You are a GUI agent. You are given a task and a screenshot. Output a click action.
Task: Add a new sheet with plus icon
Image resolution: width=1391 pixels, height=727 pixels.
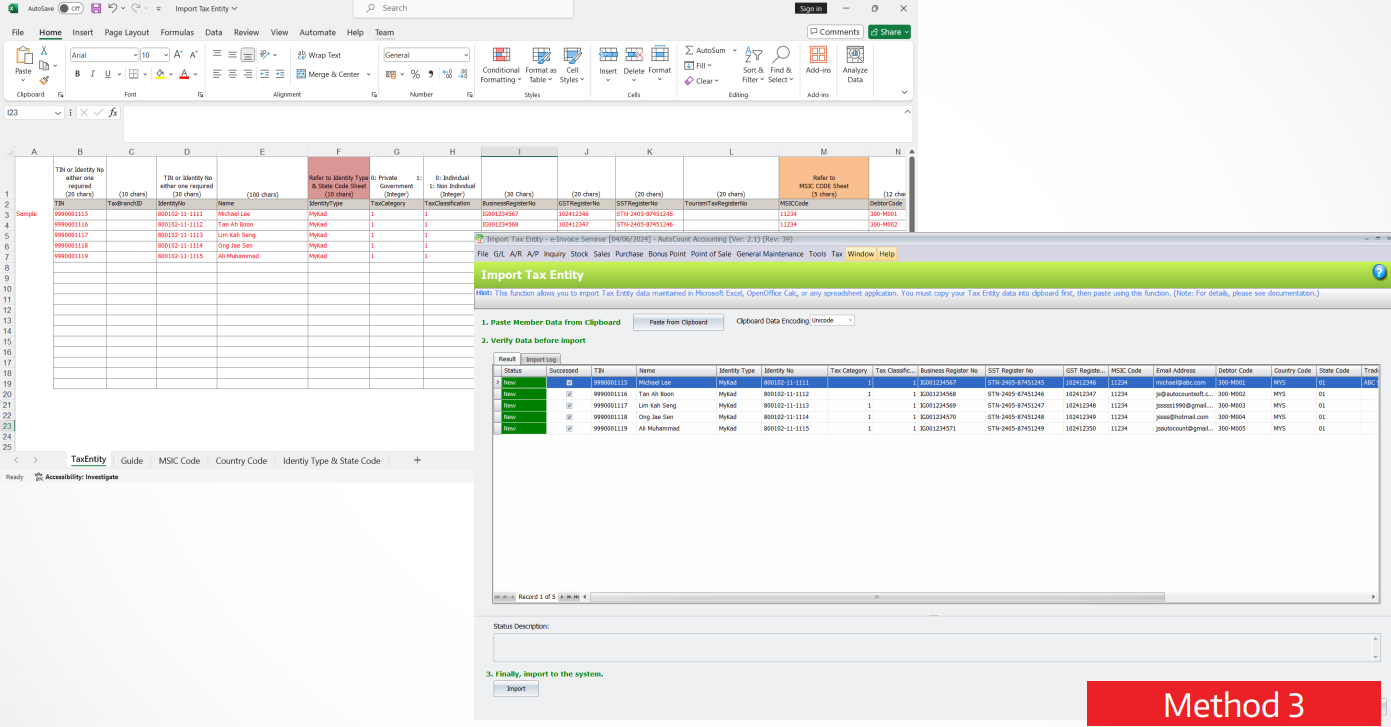[x=417, y=460]
